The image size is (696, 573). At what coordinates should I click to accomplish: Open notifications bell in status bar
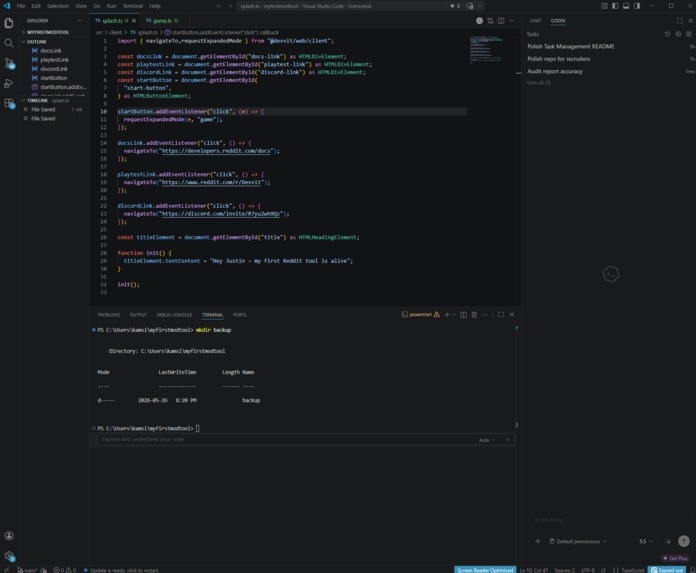pos(692,570)
